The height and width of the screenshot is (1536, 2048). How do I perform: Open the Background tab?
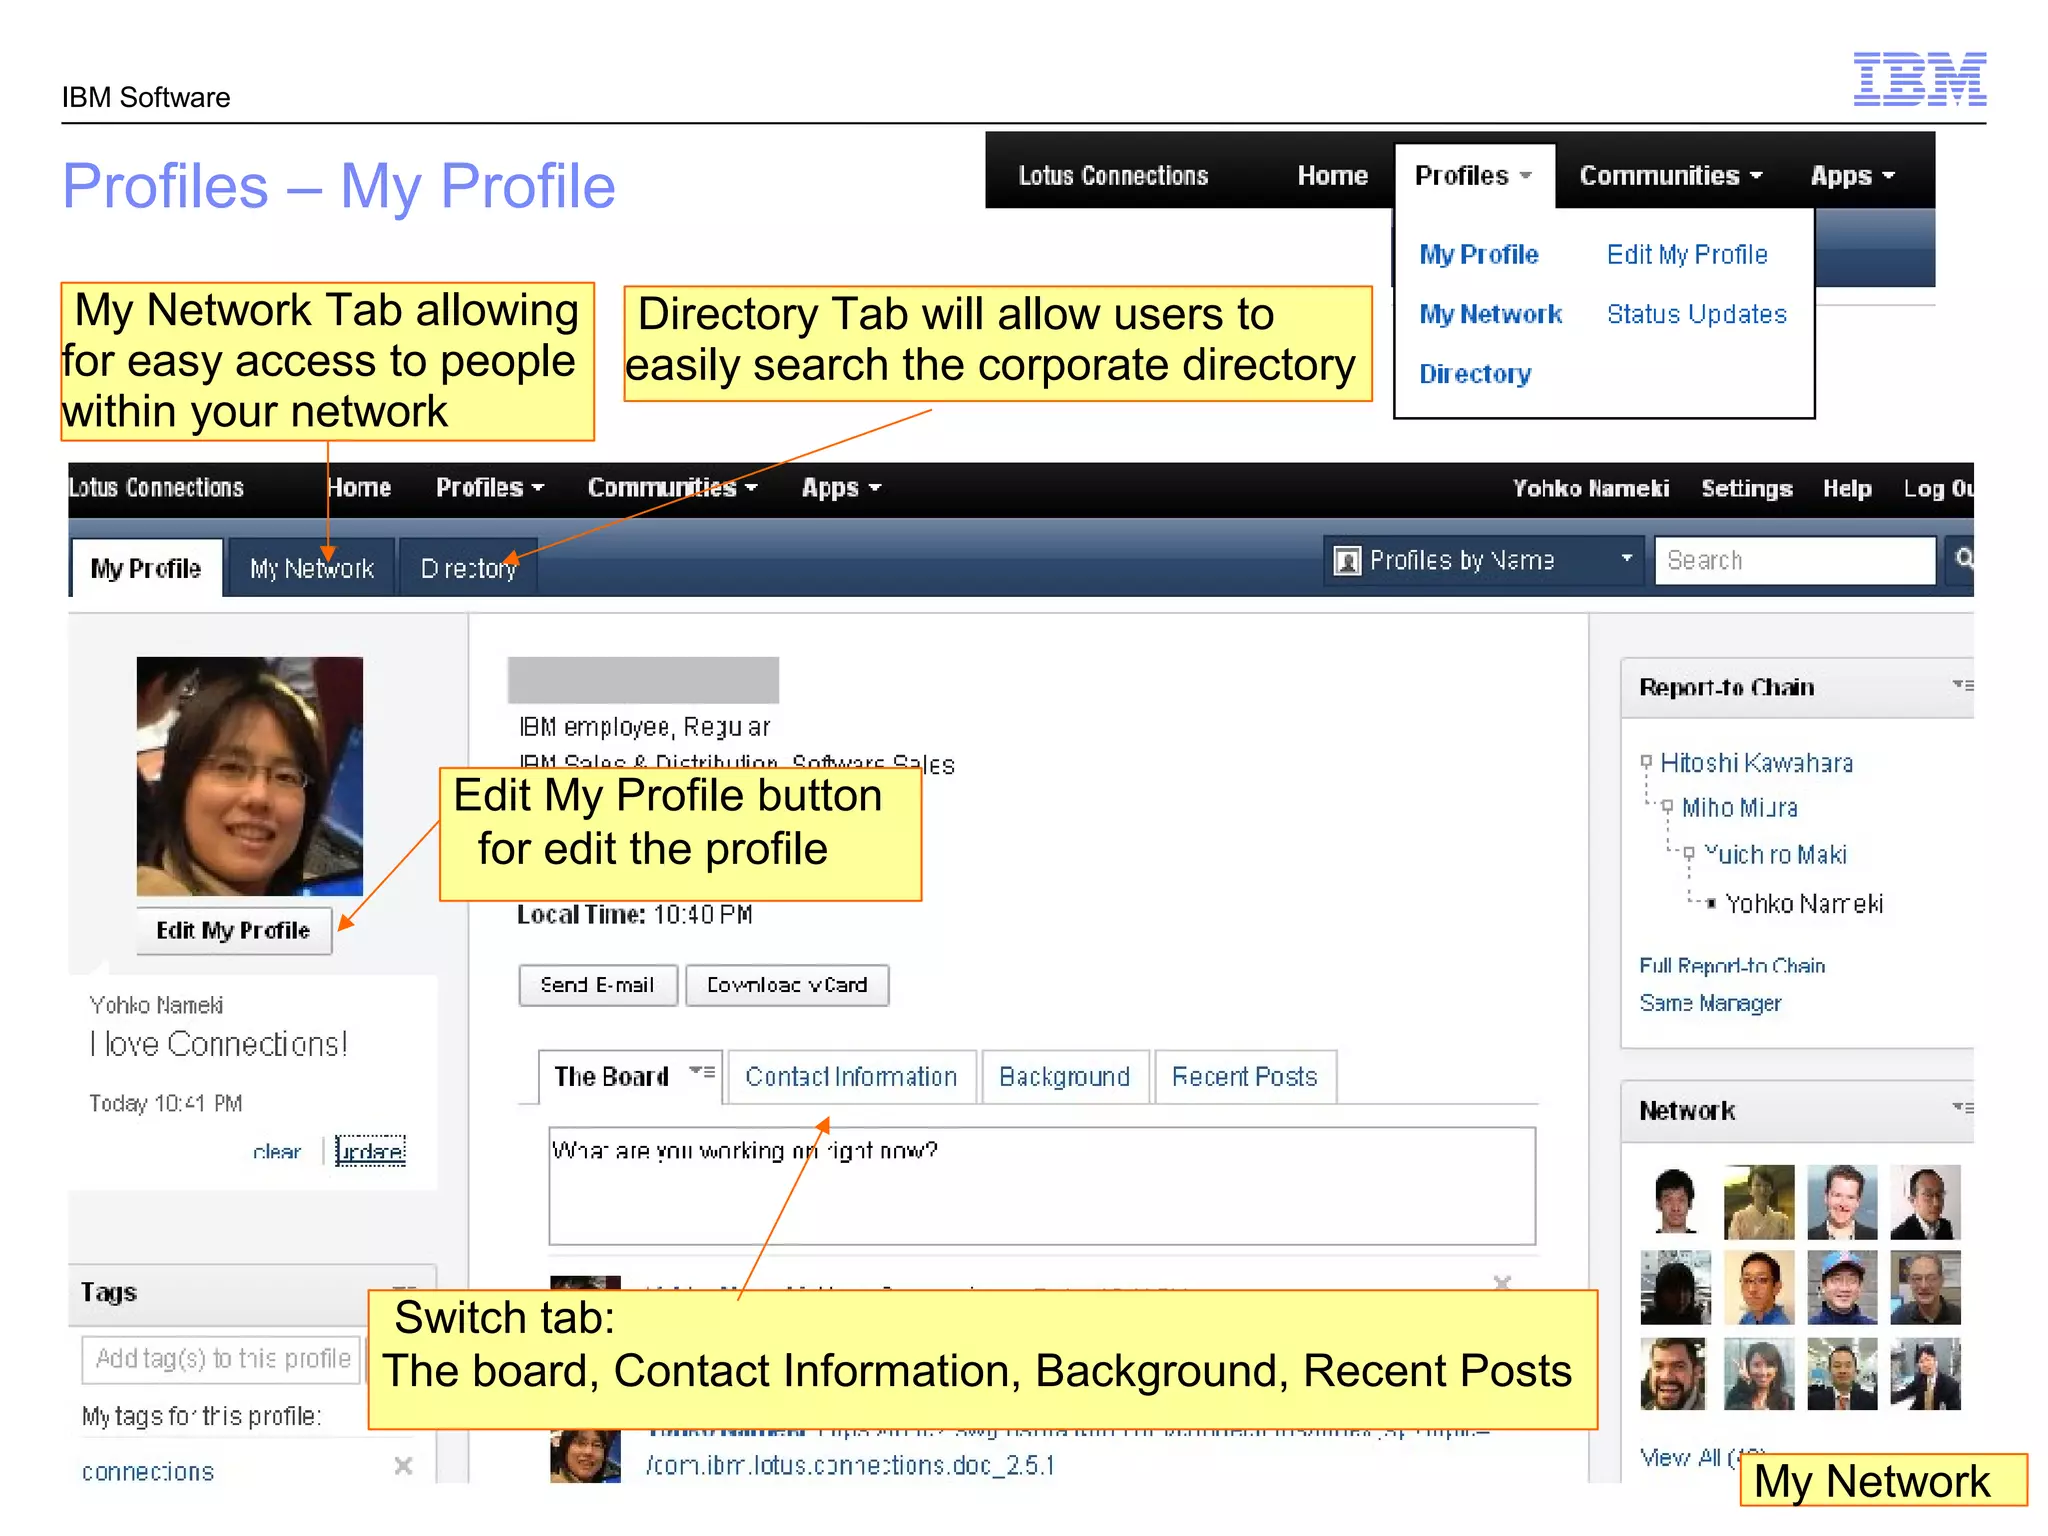pos(1064,1076)
